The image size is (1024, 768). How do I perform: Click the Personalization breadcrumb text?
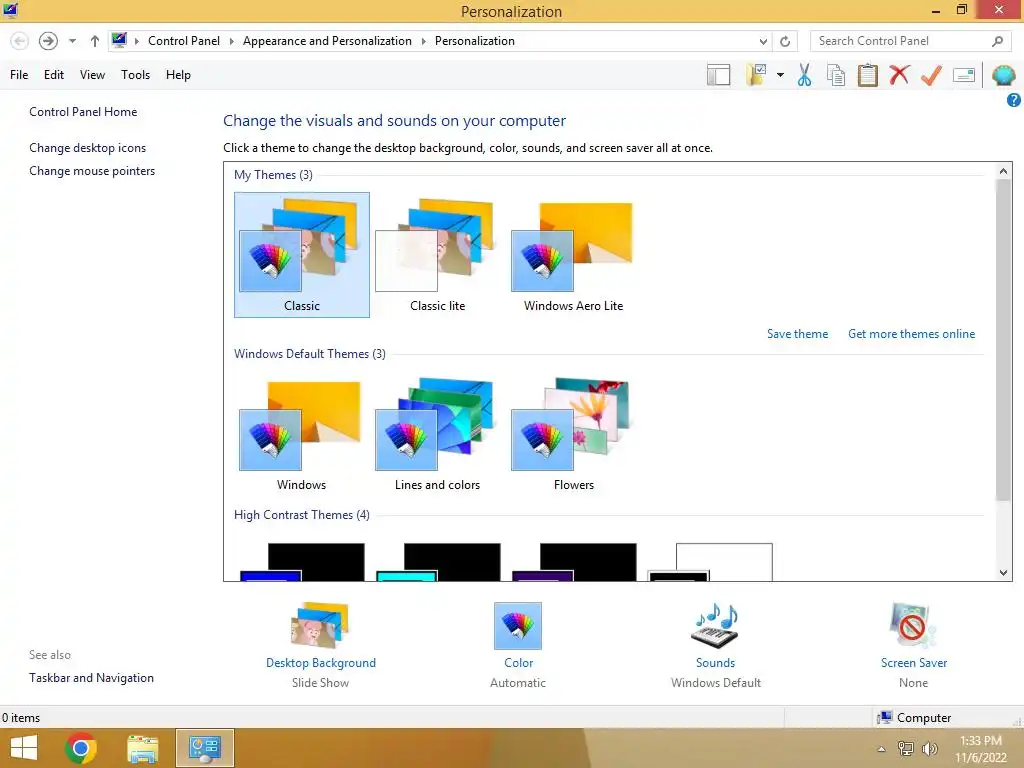[x=475, y=41]
